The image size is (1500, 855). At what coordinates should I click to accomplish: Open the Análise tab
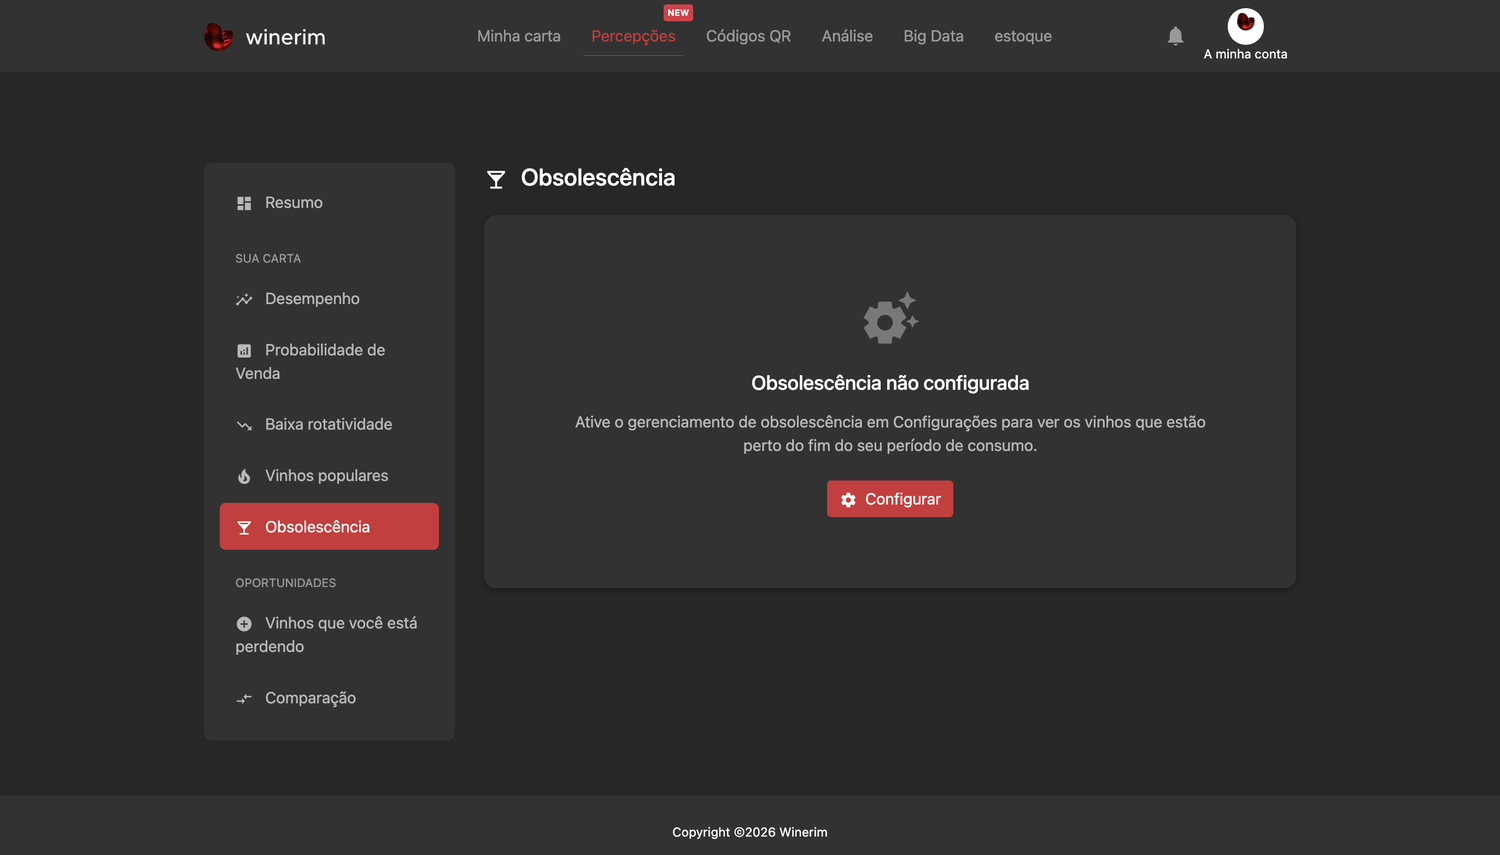847,36
